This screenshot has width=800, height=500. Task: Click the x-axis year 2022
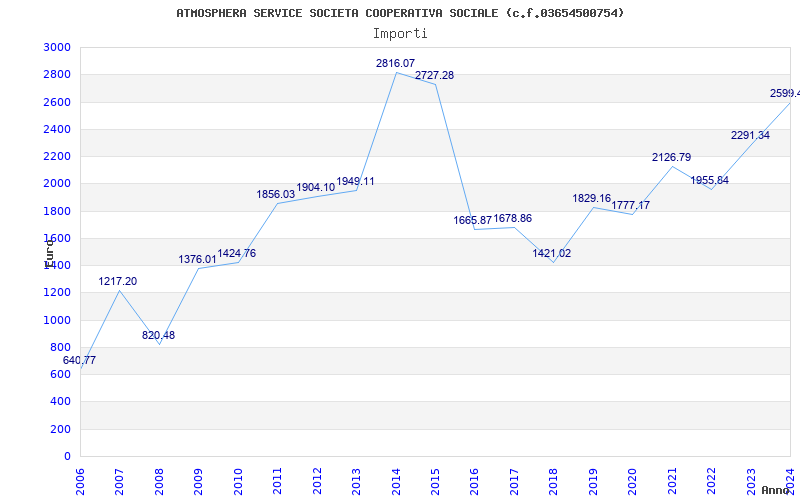(712, 482)
